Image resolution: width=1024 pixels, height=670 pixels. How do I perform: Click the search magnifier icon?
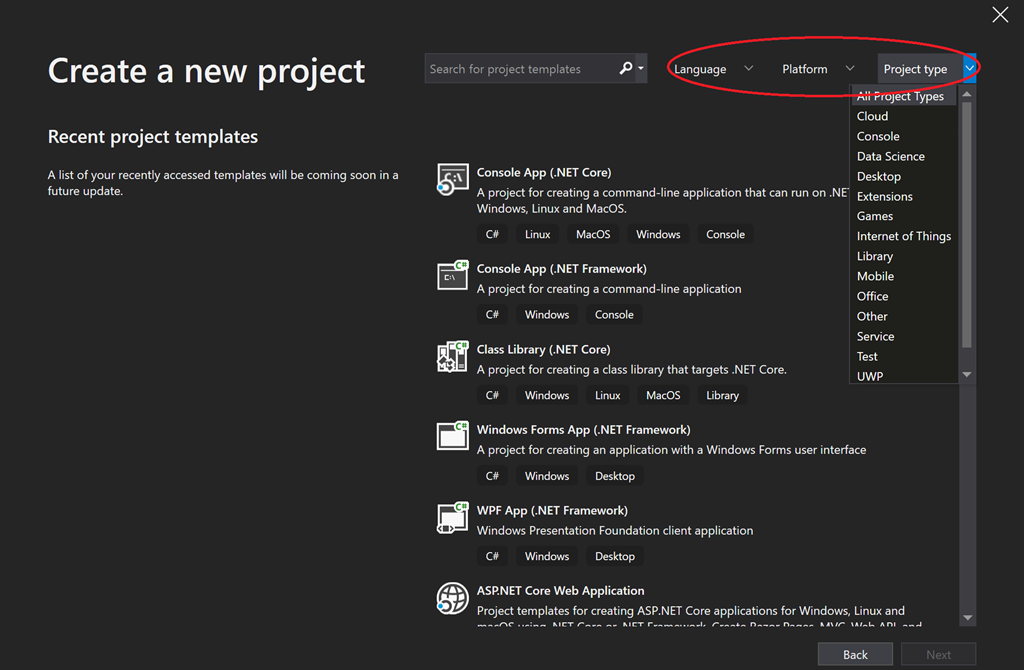626,68
